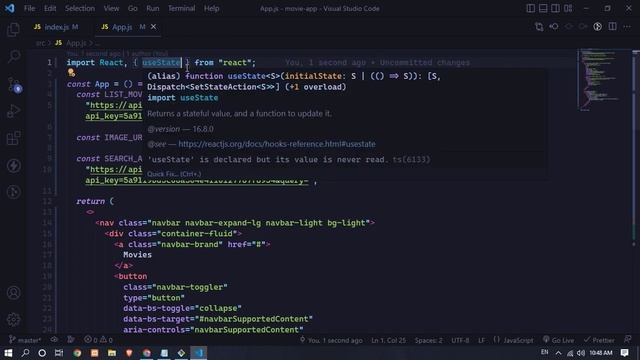
Task: Toggle file blame circular icon in toolbar
Action: [x=598, y=27]
